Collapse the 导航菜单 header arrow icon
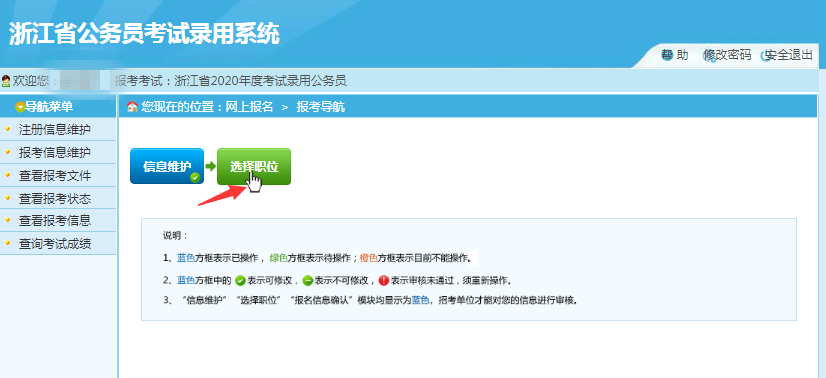Viewport: 826px width, 378px height. [x=21, y=107]
